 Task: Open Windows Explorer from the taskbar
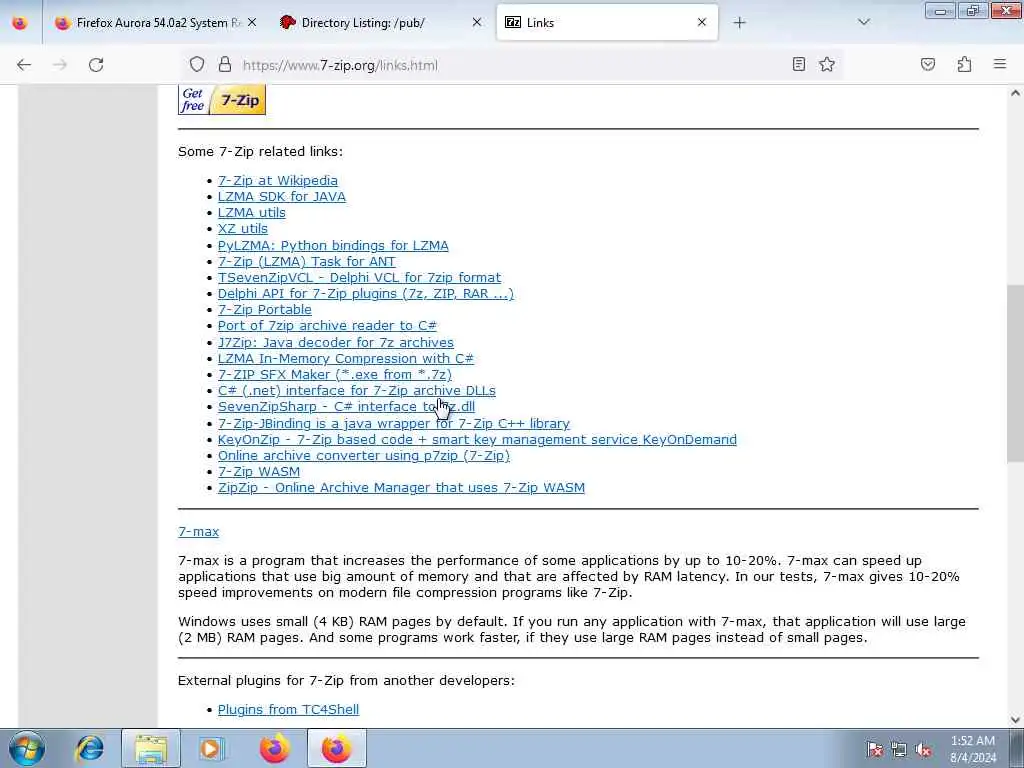(151, 748)
